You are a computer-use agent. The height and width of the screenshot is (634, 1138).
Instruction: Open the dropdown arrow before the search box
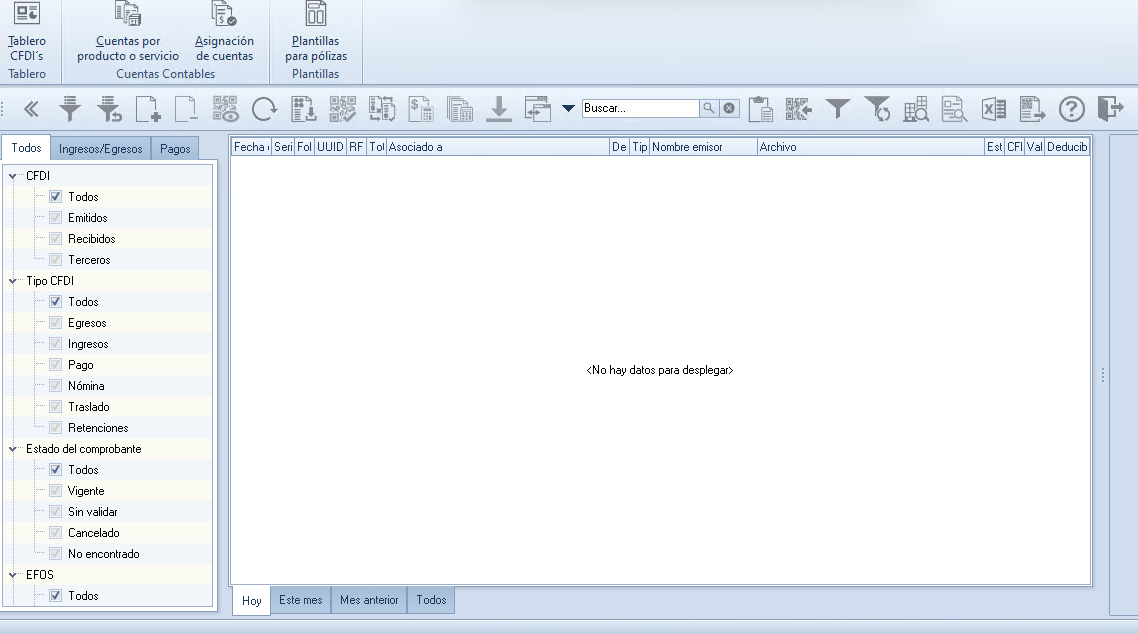[568, 108]
